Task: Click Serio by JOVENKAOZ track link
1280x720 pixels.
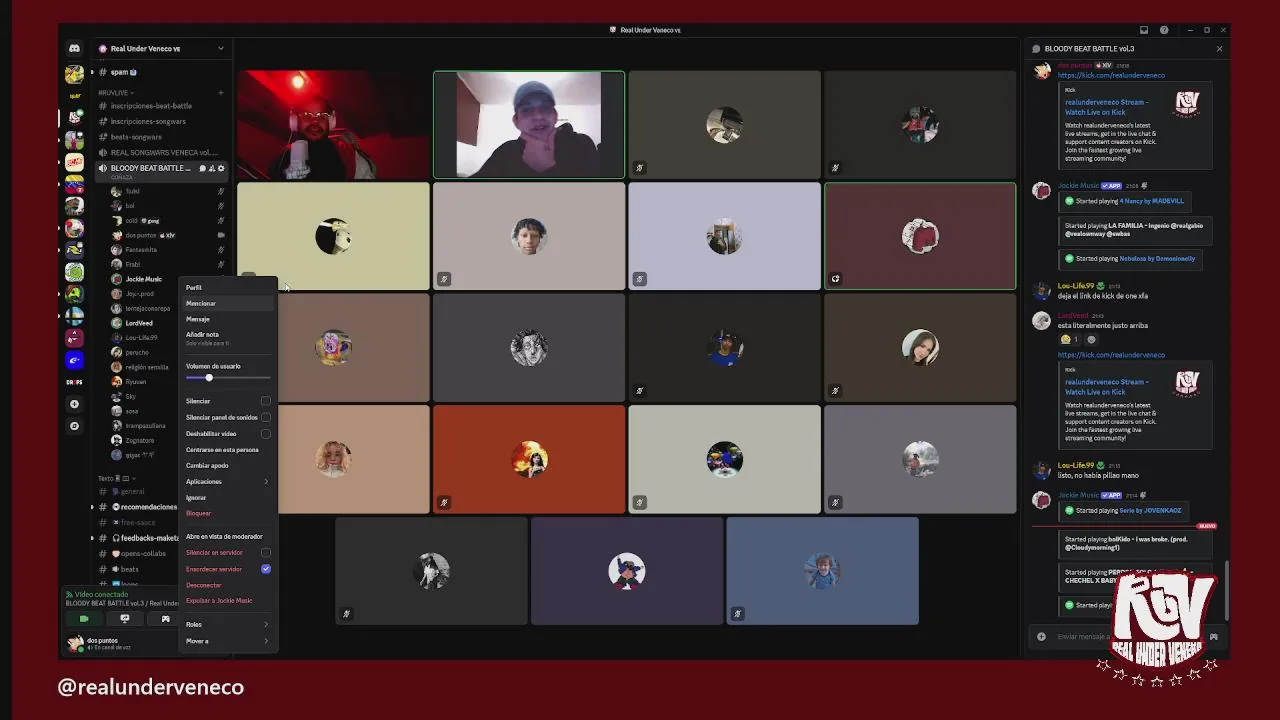Action: (1150, 510)
